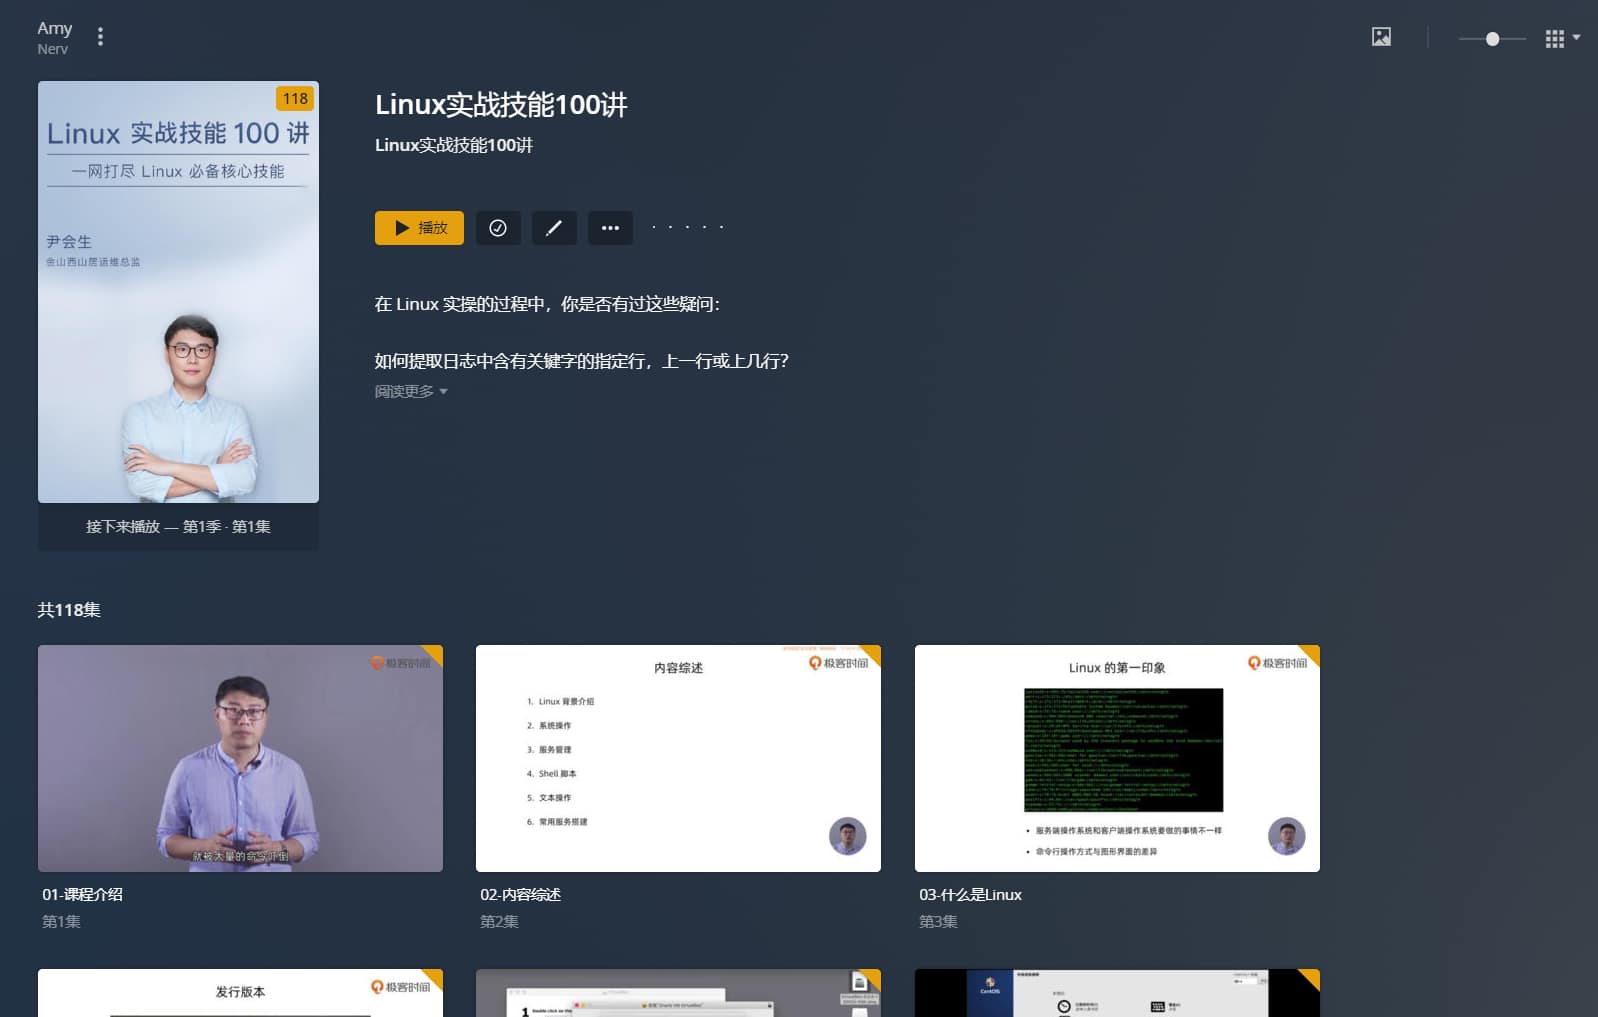Click the 01-课程介绍 title link

tap(82, 895)
